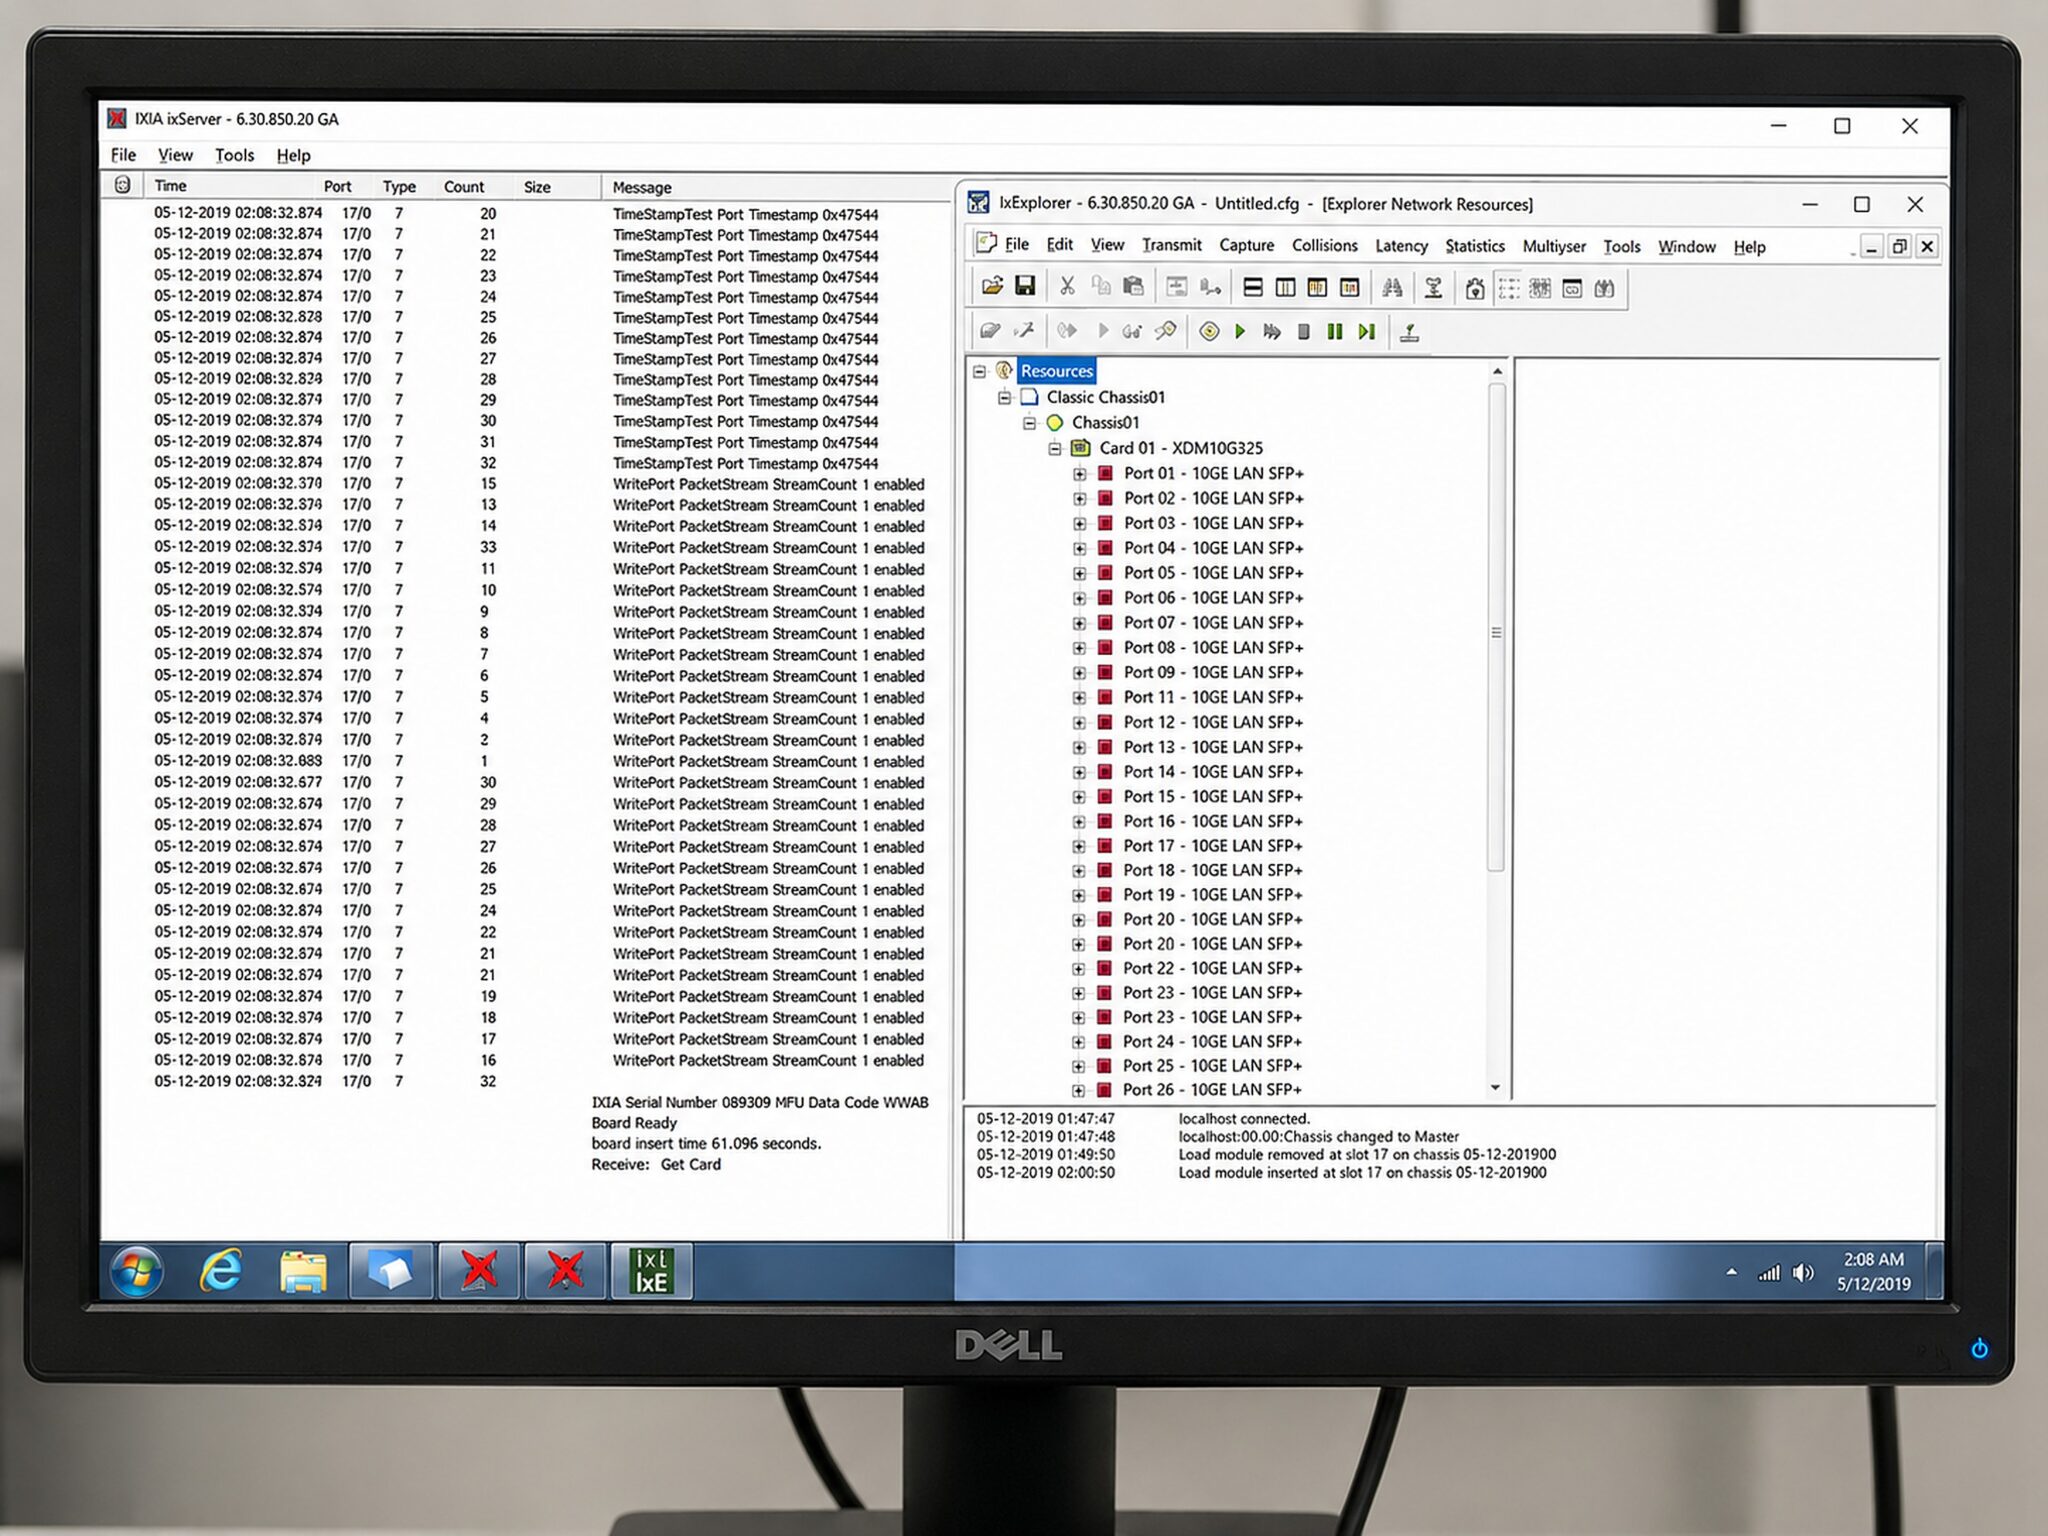Open Collisions menu in IxExplorer
Image resolution: width=2048 pixels, height=1536 pixels.
coord(1325,245)
